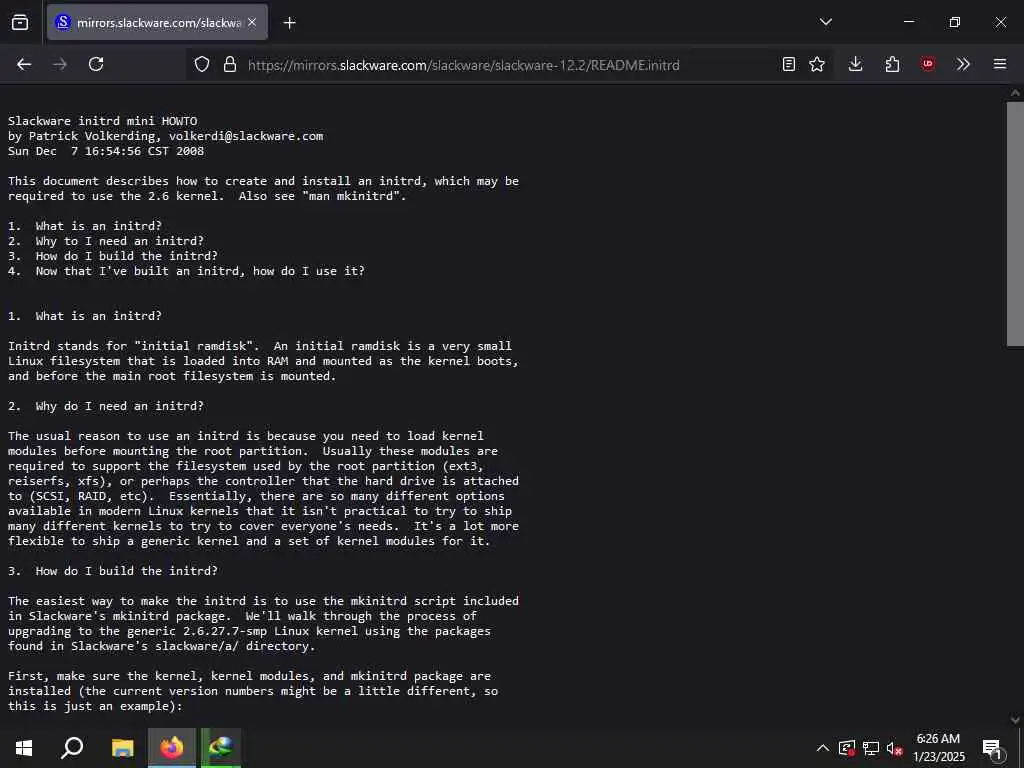Open Firefox View recent browsing icon

20,22
